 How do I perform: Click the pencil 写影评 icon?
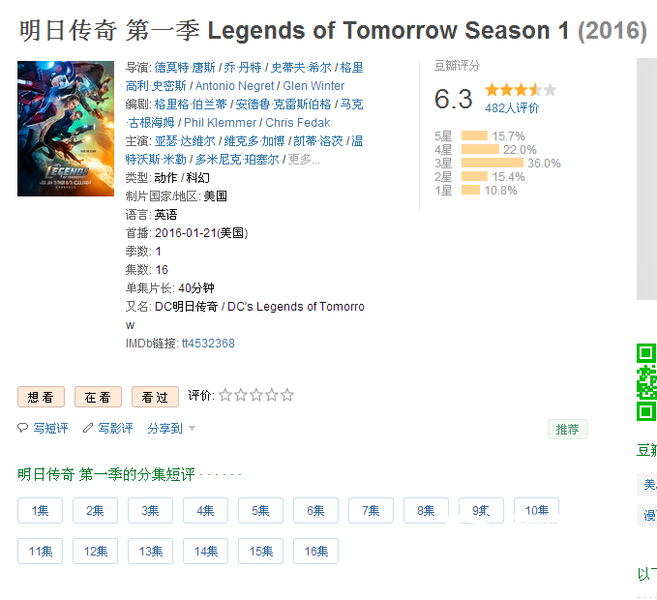click(x=88, y=428)
